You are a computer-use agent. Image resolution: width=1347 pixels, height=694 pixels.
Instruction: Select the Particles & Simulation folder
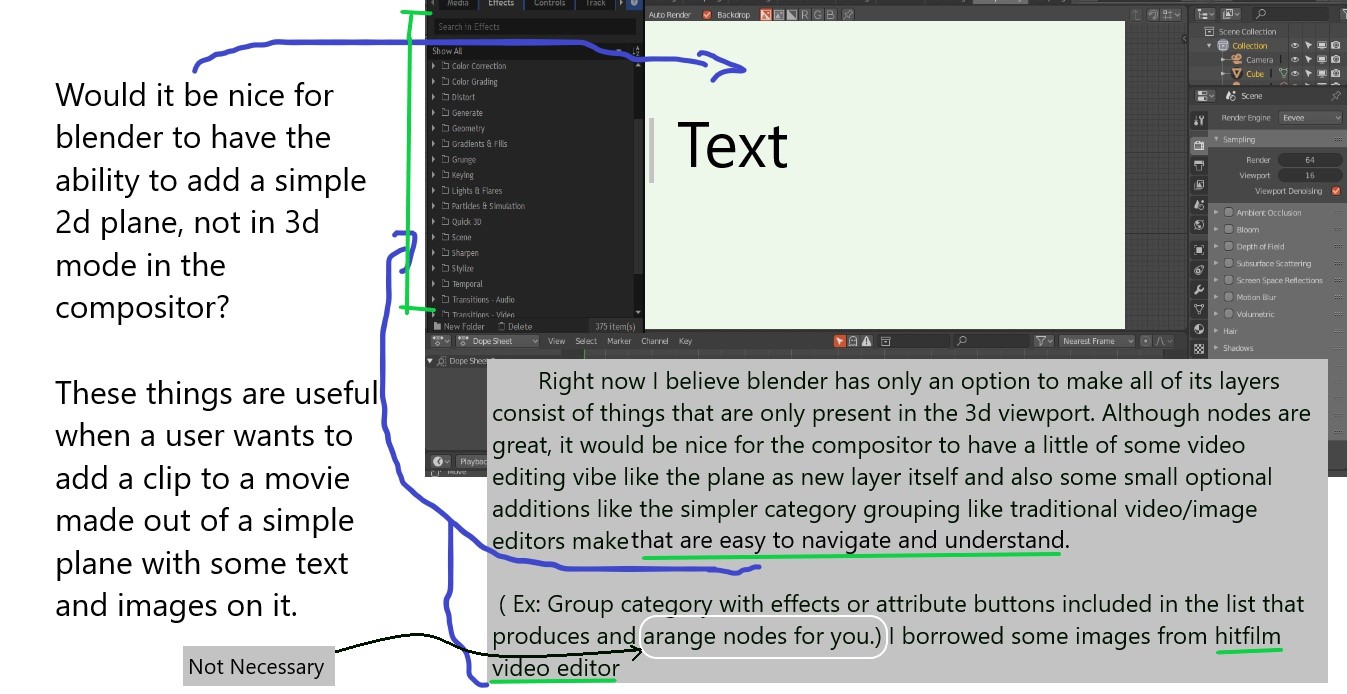(x=533, y=206)
